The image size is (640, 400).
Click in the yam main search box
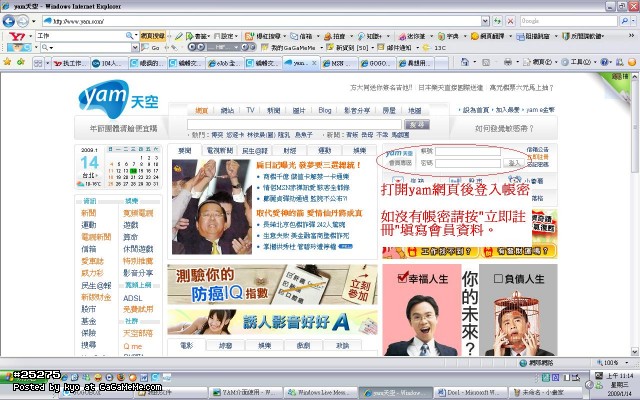(294, 124)
